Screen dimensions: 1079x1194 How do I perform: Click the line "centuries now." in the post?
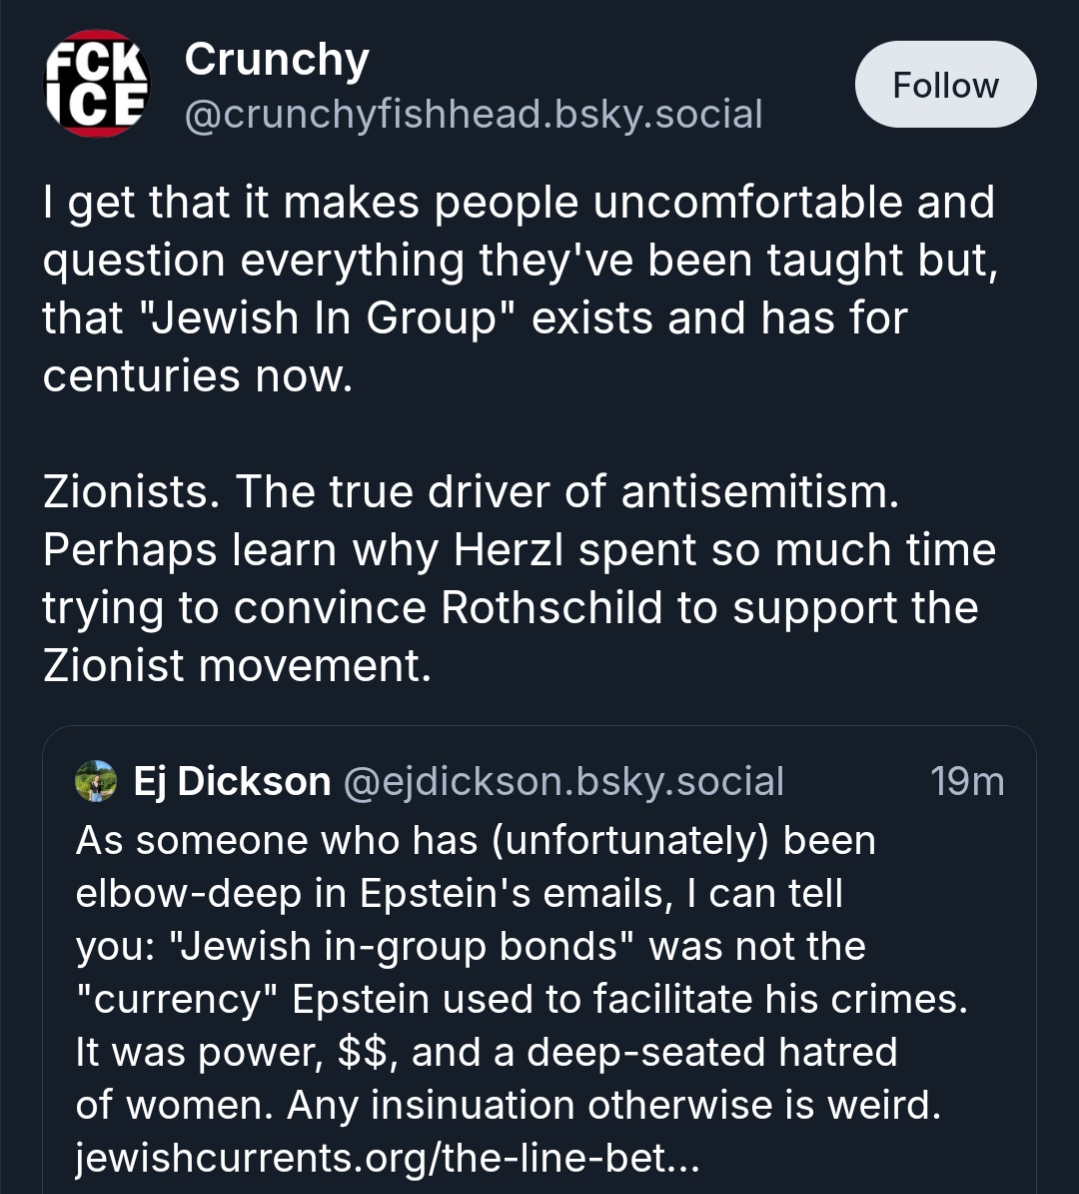[x=198, y=376]
